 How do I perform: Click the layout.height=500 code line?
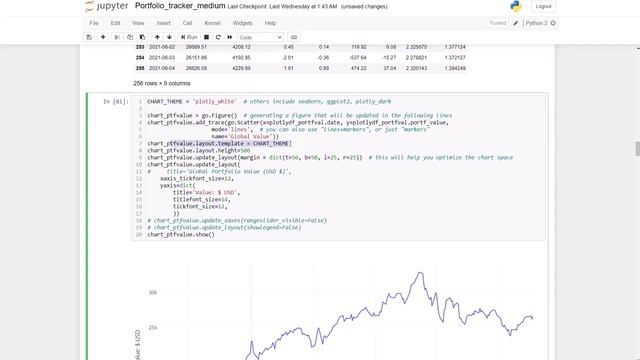tap(199, 151)
